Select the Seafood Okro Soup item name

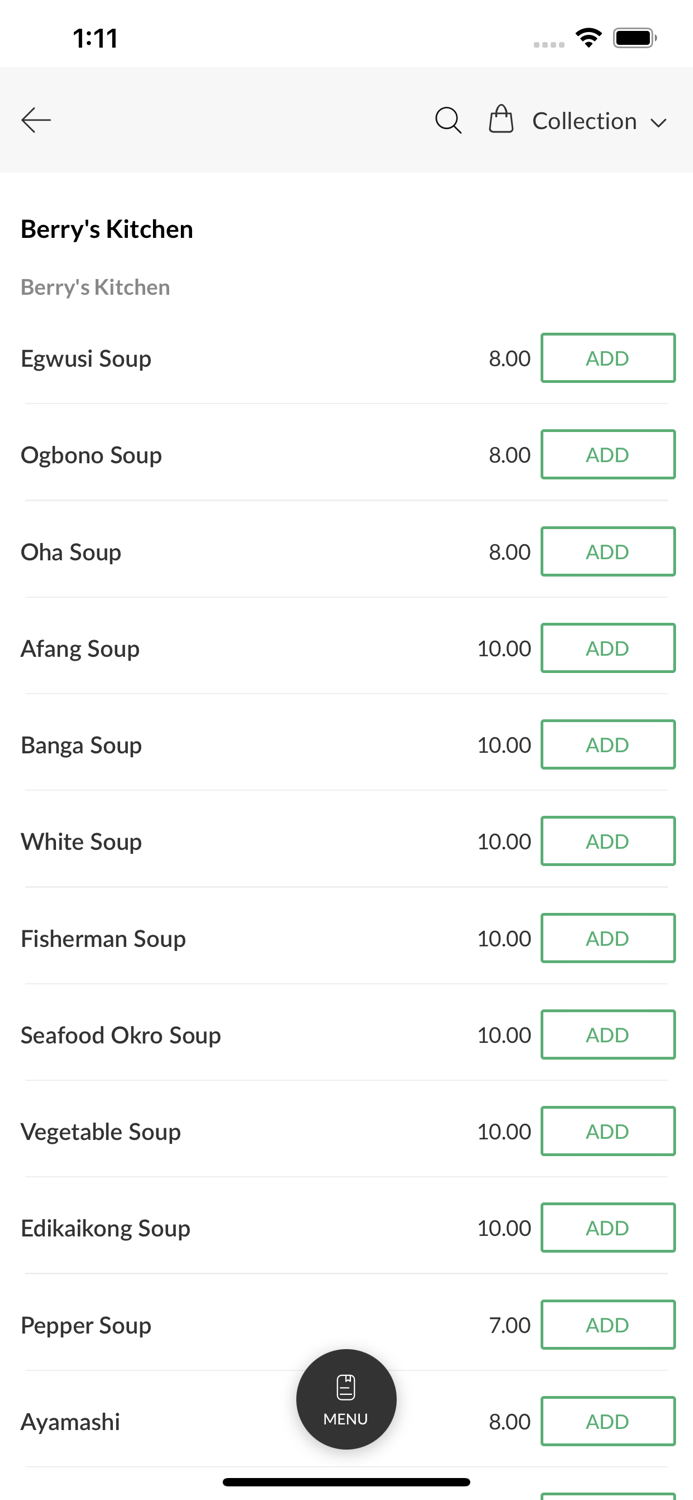[x=121, y=1035]
